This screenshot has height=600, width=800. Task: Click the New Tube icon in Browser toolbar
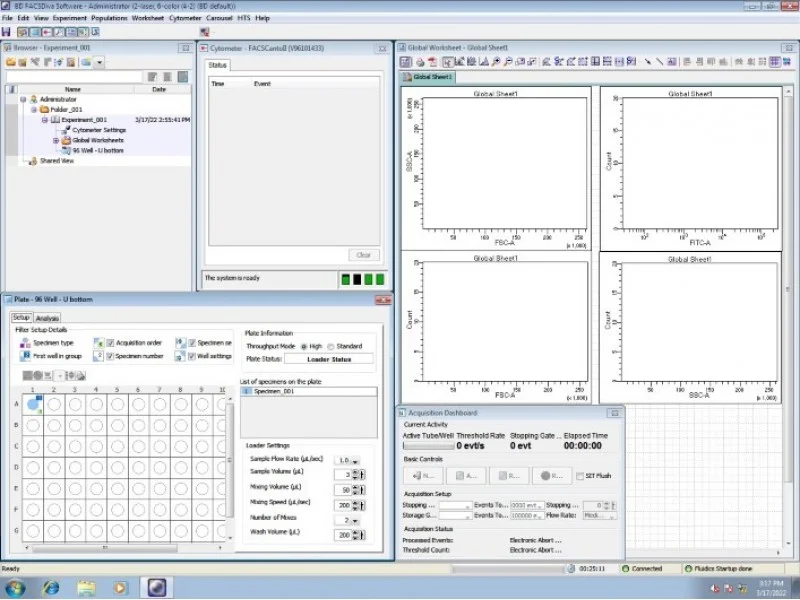[x=47, y=62]
